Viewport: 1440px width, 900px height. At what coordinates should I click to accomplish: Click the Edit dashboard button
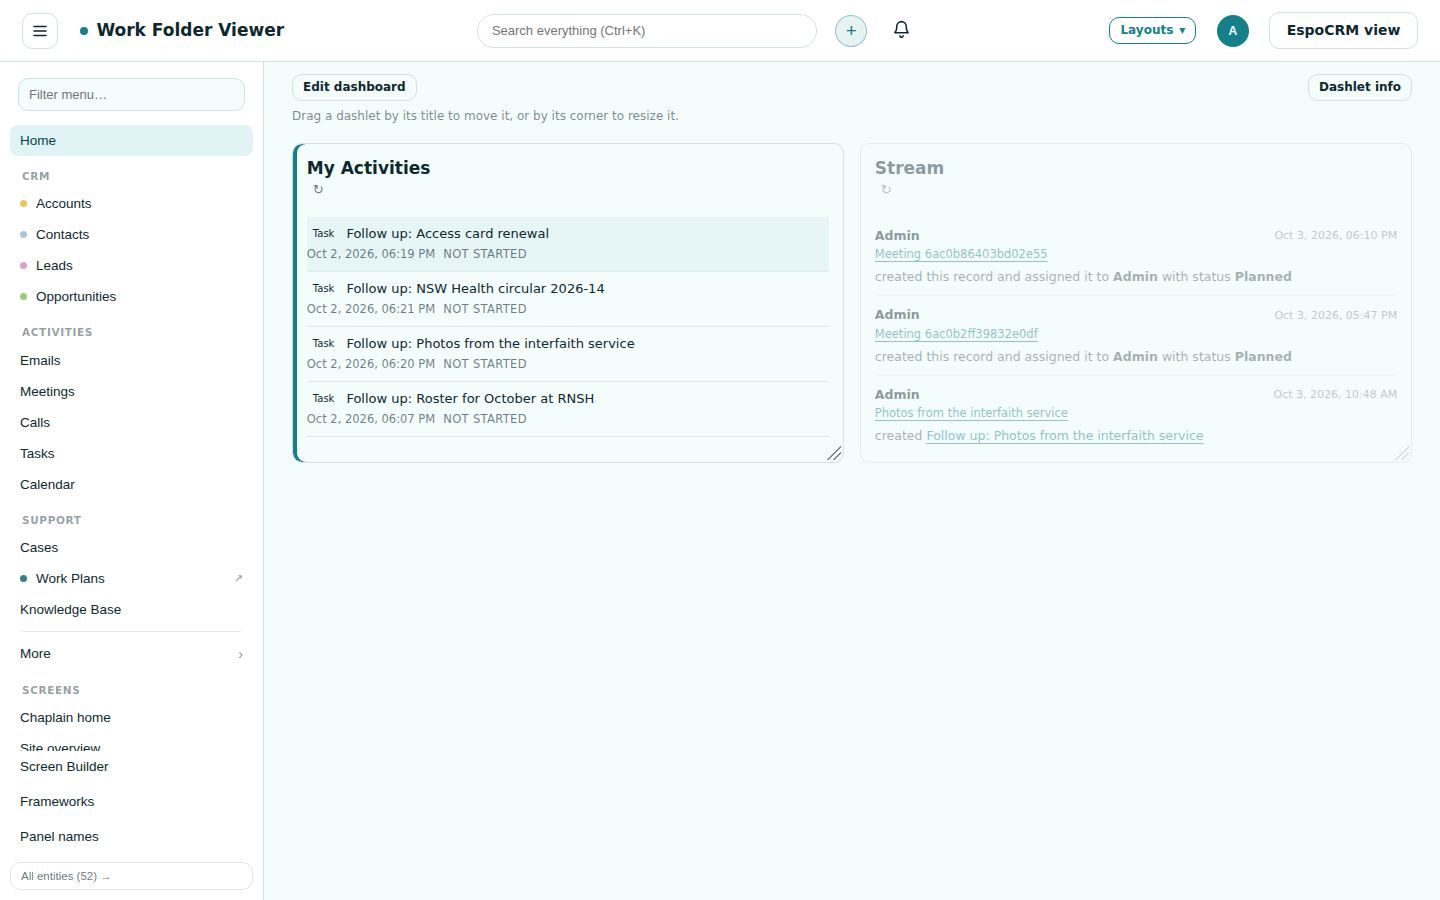354,87
